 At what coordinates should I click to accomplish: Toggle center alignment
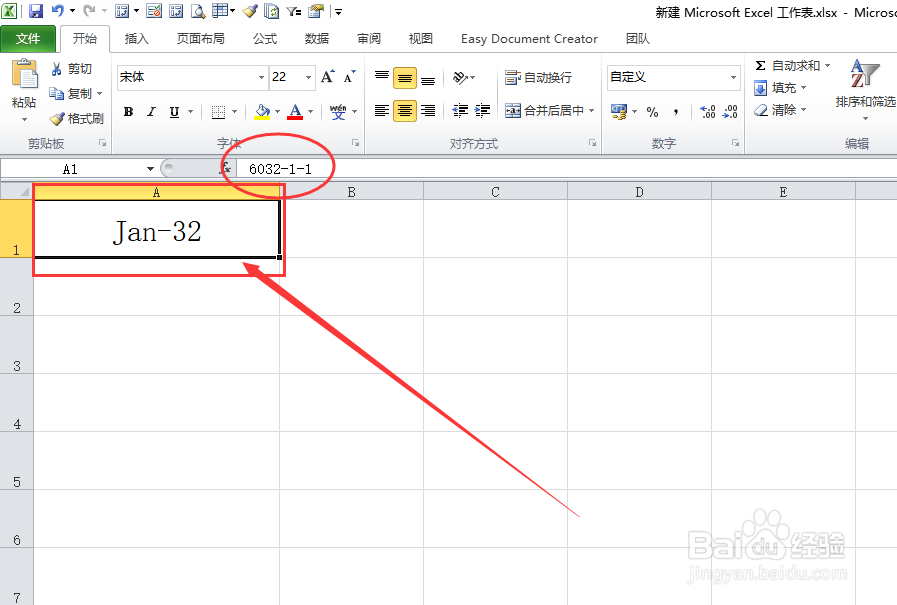pos(404,111)
